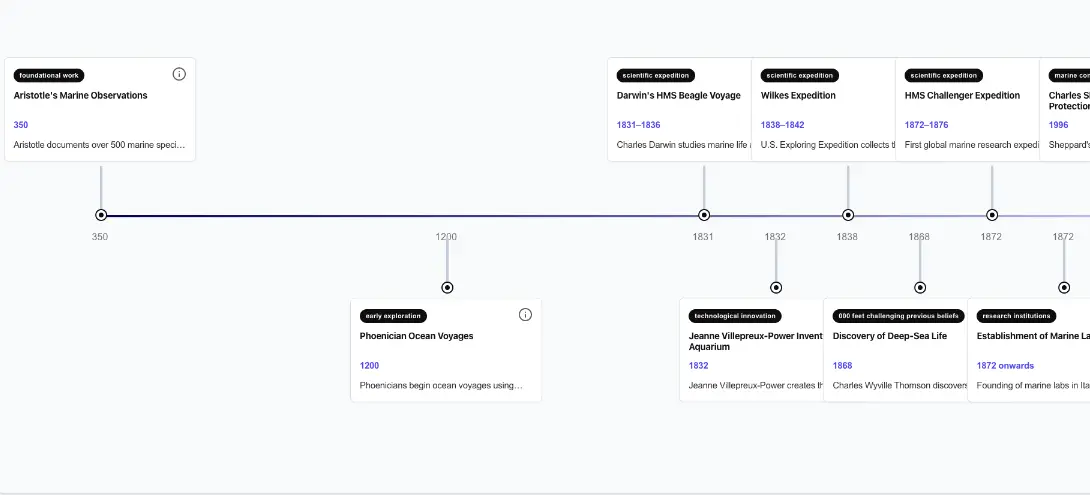Select timeline marker for Phoenician Ocean Voyages
1090x495 pixels.
click(447, 287)
